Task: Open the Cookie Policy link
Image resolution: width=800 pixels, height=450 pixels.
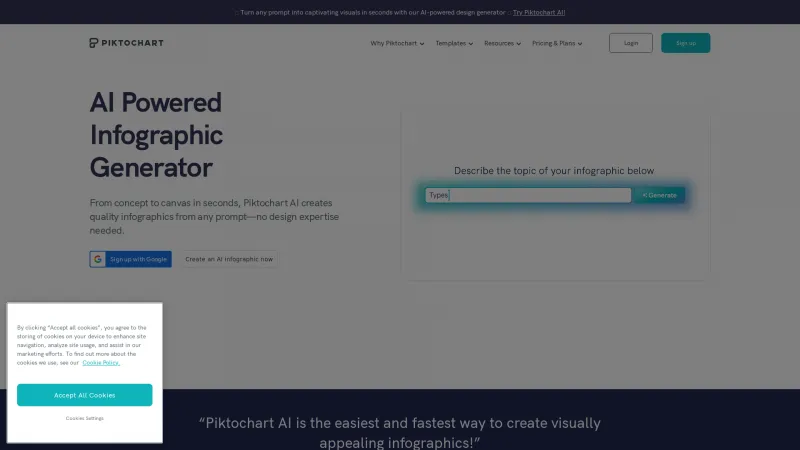Action: point(101,362)
